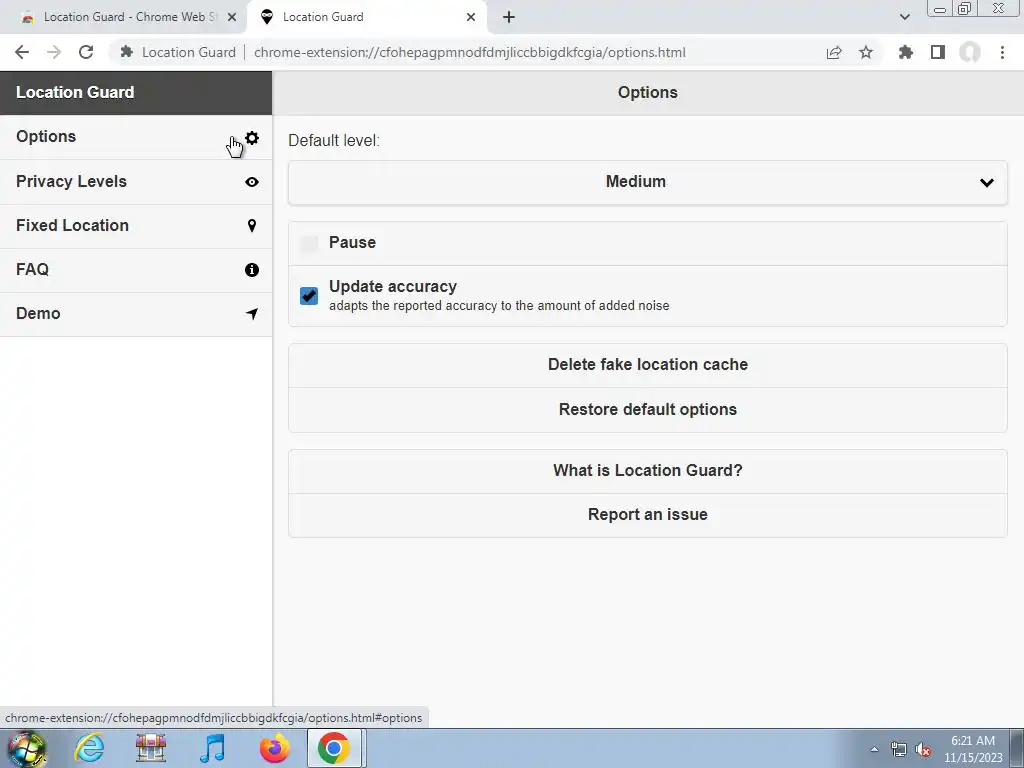Uncheck the Update accuracy checkbox
Image resolution: width=1024 pixels, height=768 pixels.
coord(309,296)
